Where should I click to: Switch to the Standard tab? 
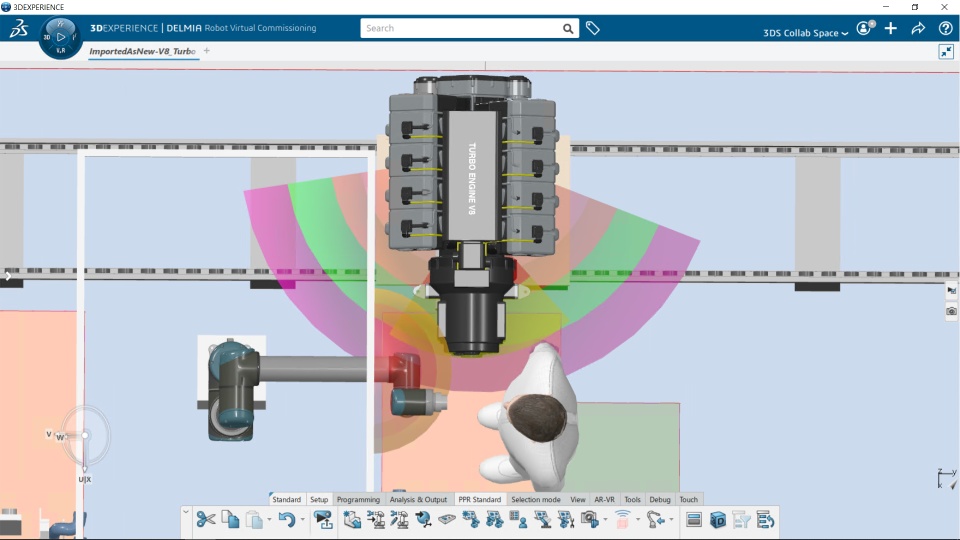click(x=287, y=500)
